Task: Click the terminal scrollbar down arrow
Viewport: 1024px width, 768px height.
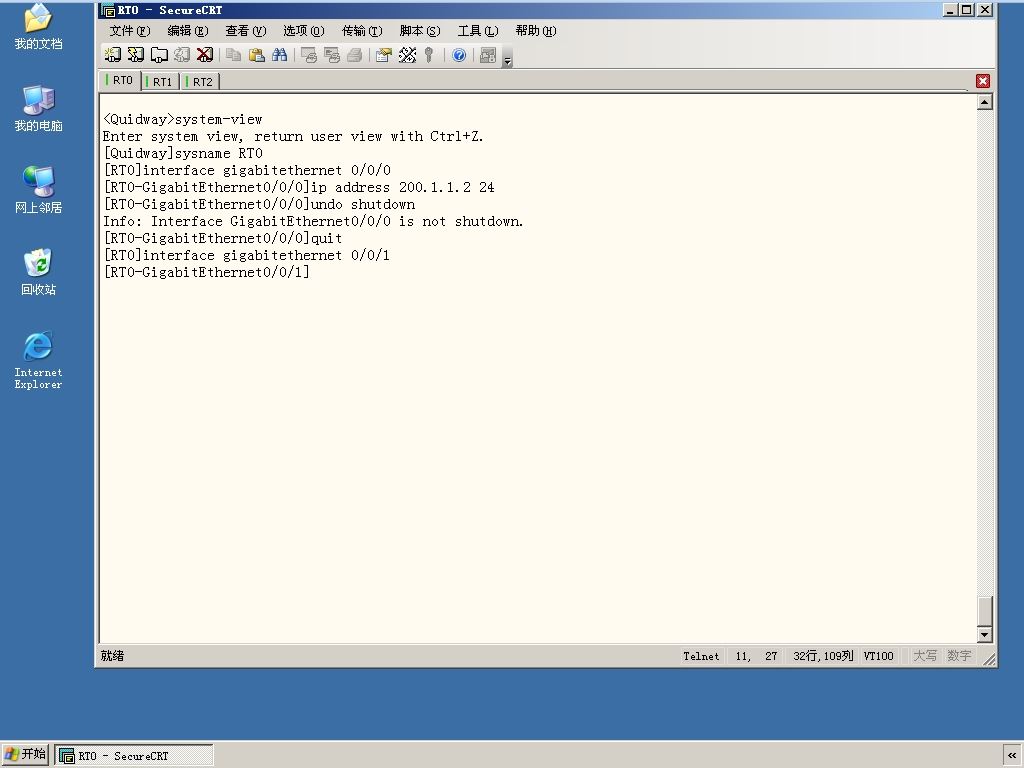Action: pyautogui.click(x=985, y=634)
